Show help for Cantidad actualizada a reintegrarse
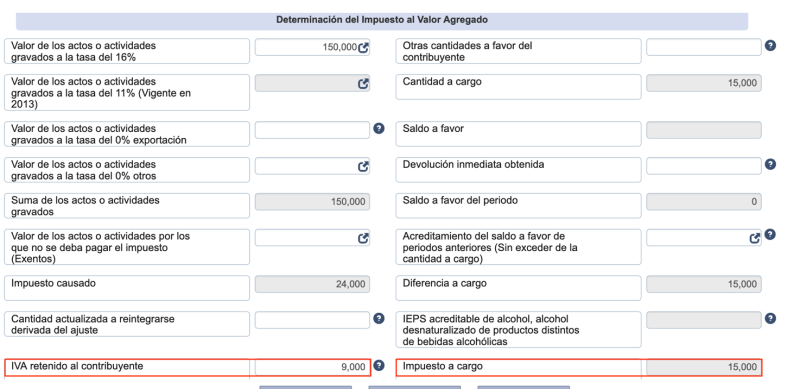Viewport: 800px width, 389px height. [379, 319]
